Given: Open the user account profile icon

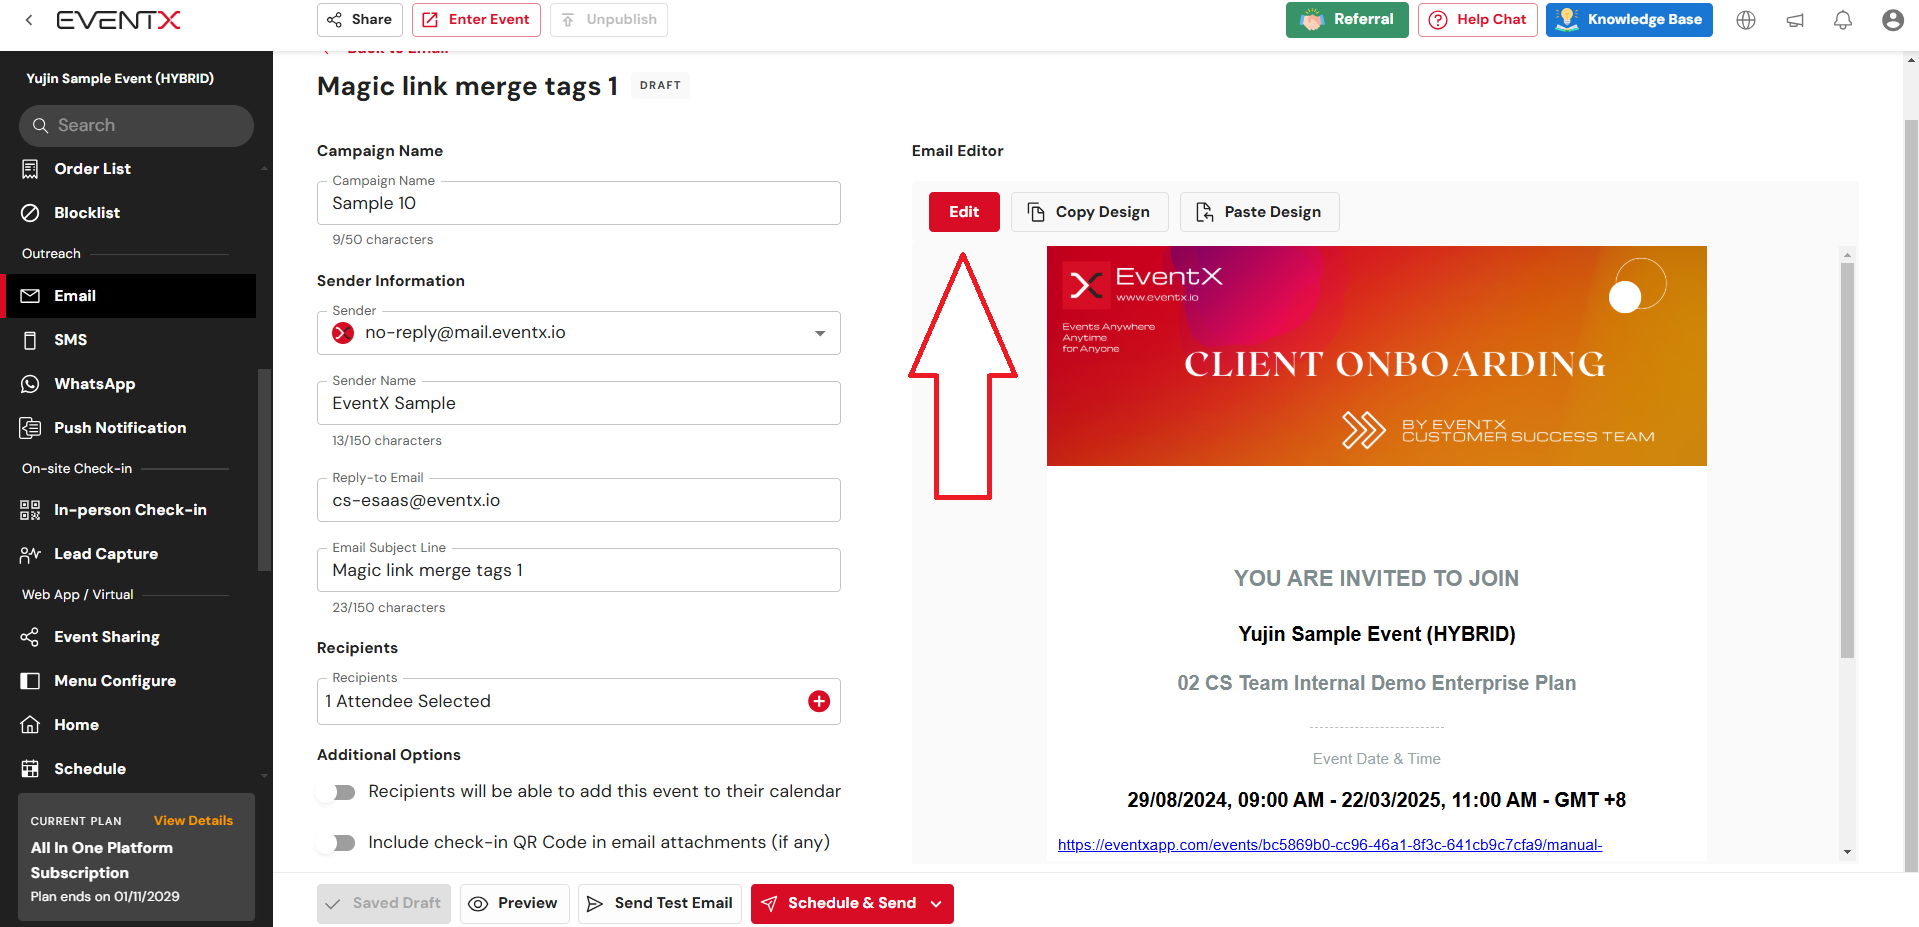Looking at the screenshot, I should coord(1892,20).
